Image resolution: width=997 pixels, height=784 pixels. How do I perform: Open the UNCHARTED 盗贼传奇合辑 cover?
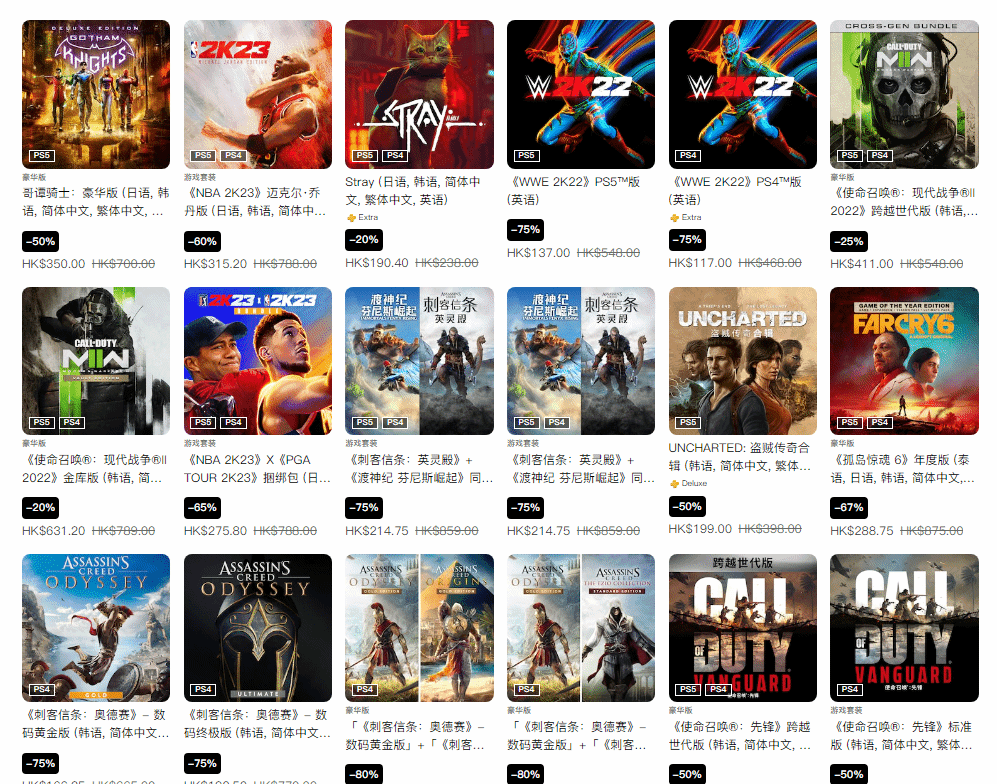click(x=743, y=361)
